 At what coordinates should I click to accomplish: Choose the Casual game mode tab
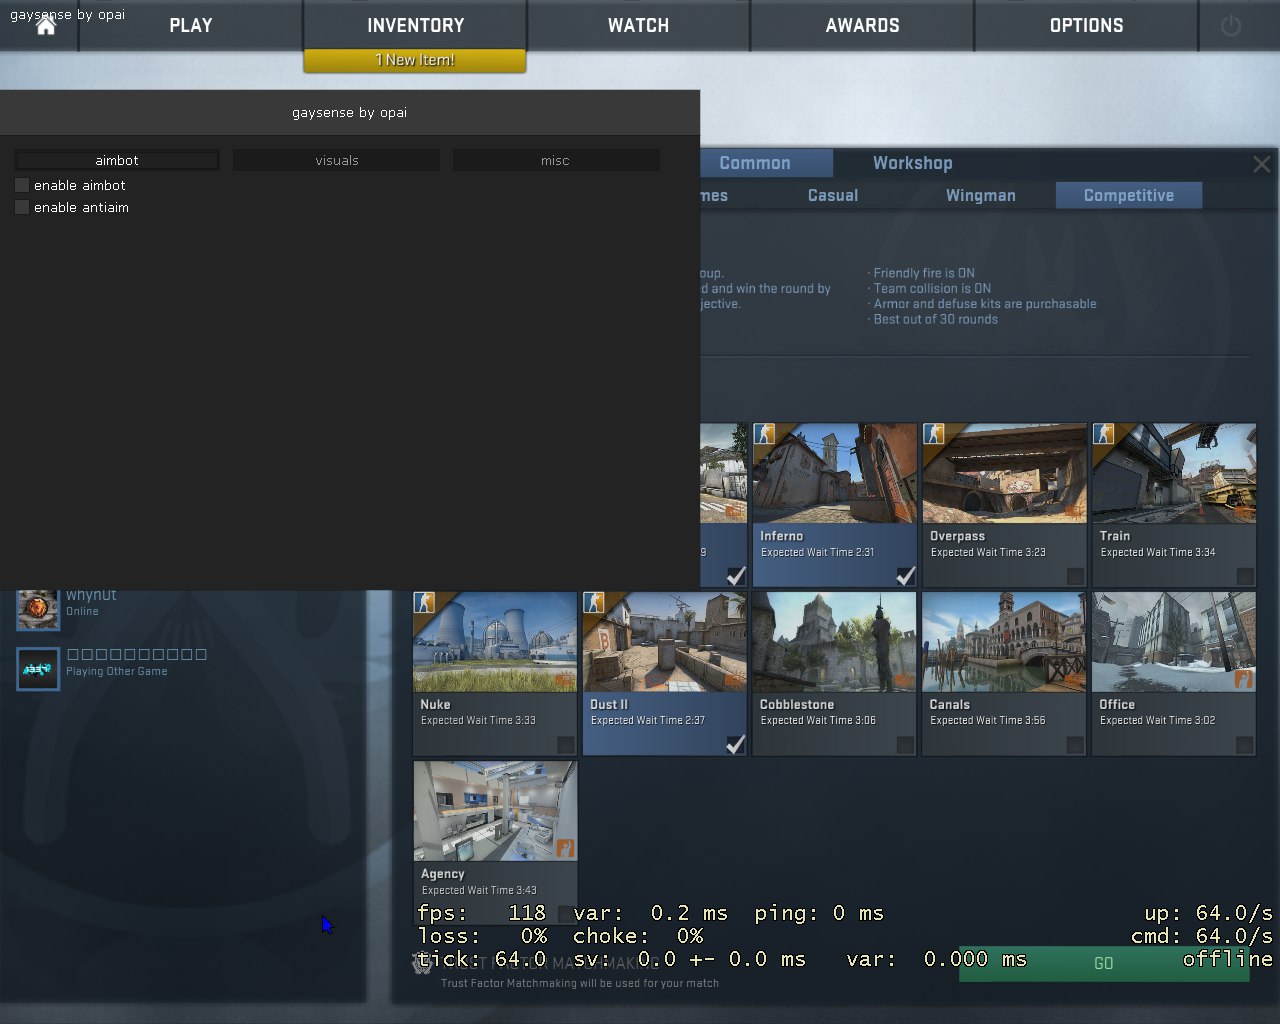point(833,196)
